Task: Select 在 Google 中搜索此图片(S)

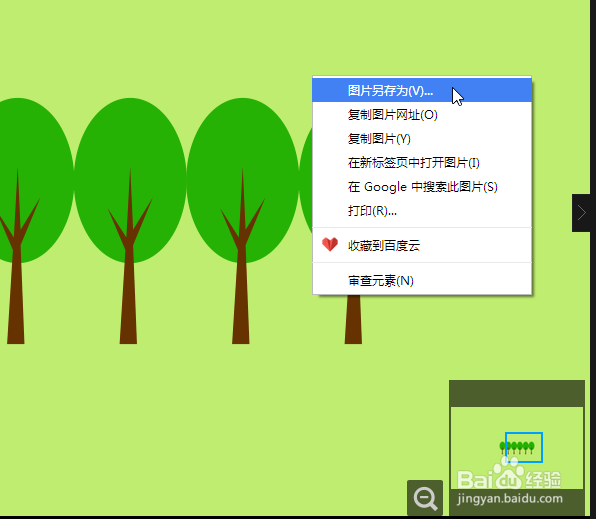Action: [x=422, y=186]
